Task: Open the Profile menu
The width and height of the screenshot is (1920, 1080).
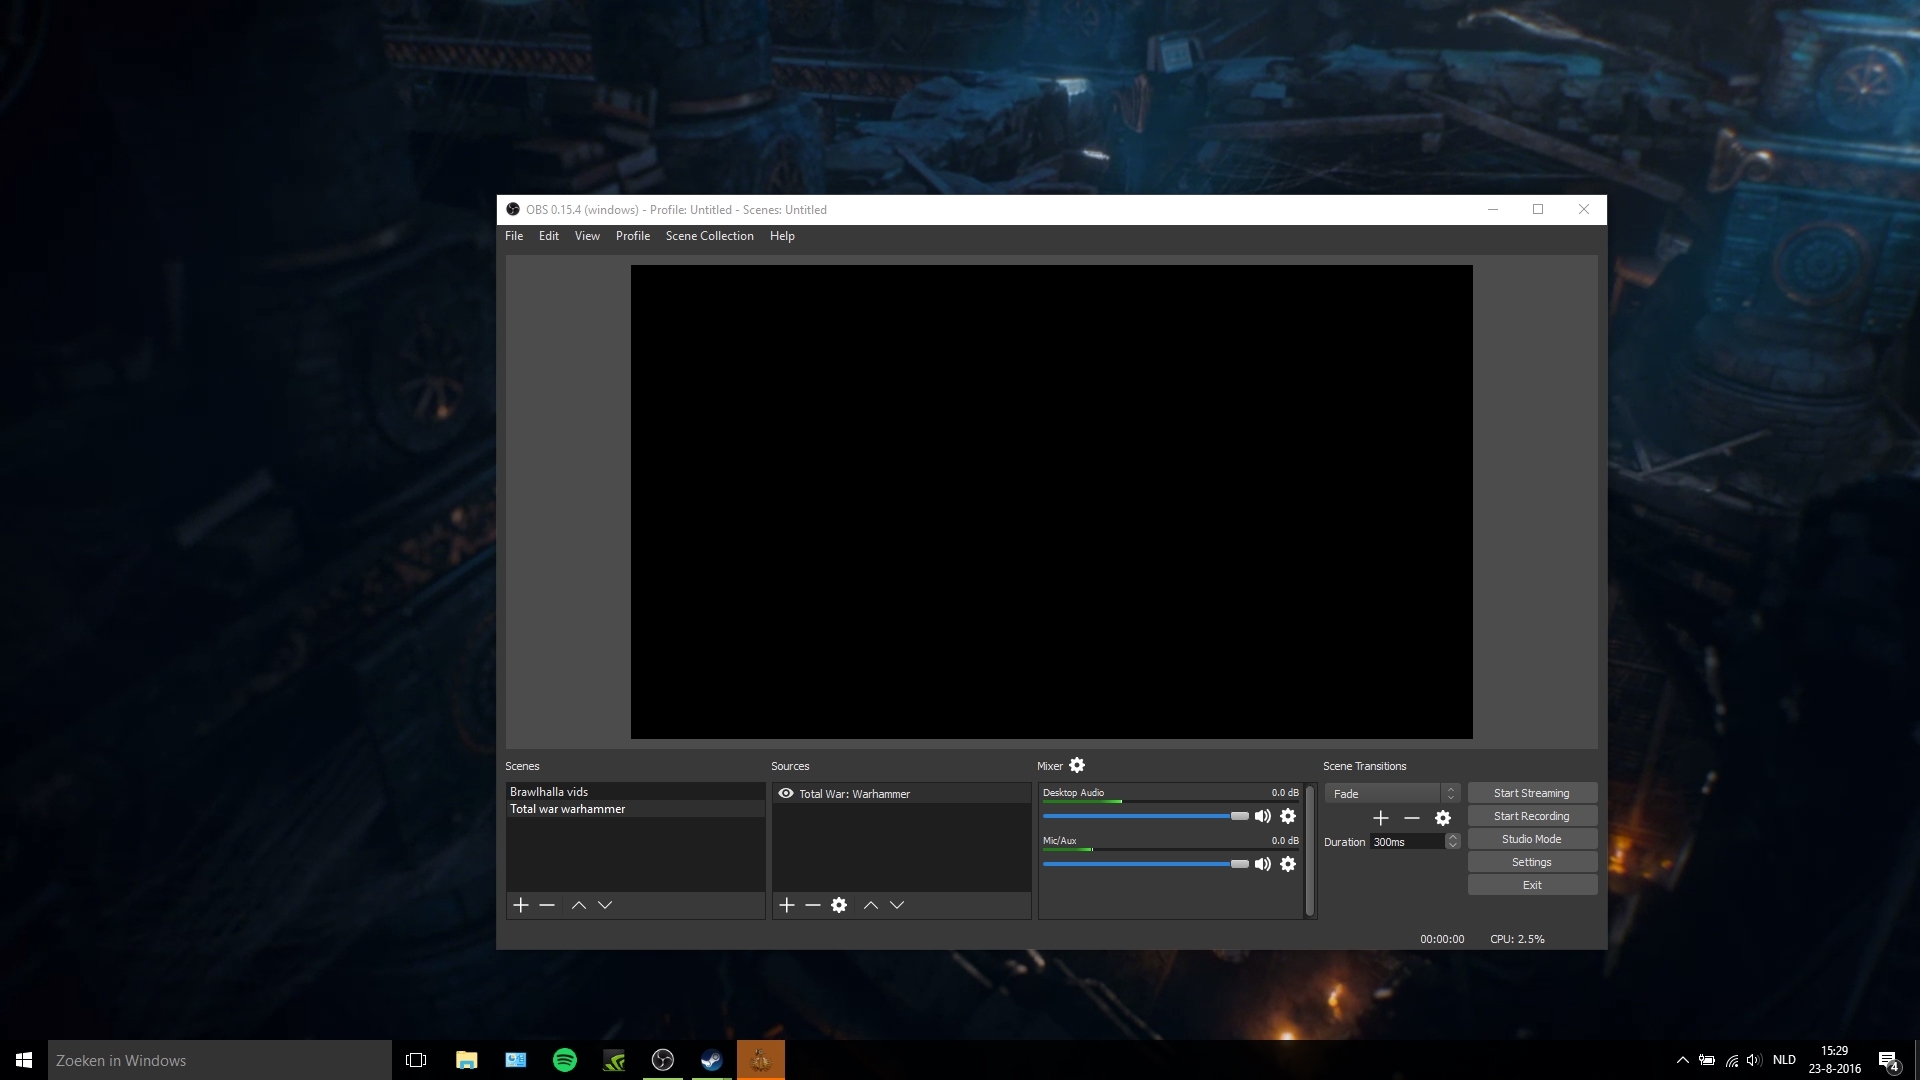Action: pyautogui.click(x=632, y=236)
